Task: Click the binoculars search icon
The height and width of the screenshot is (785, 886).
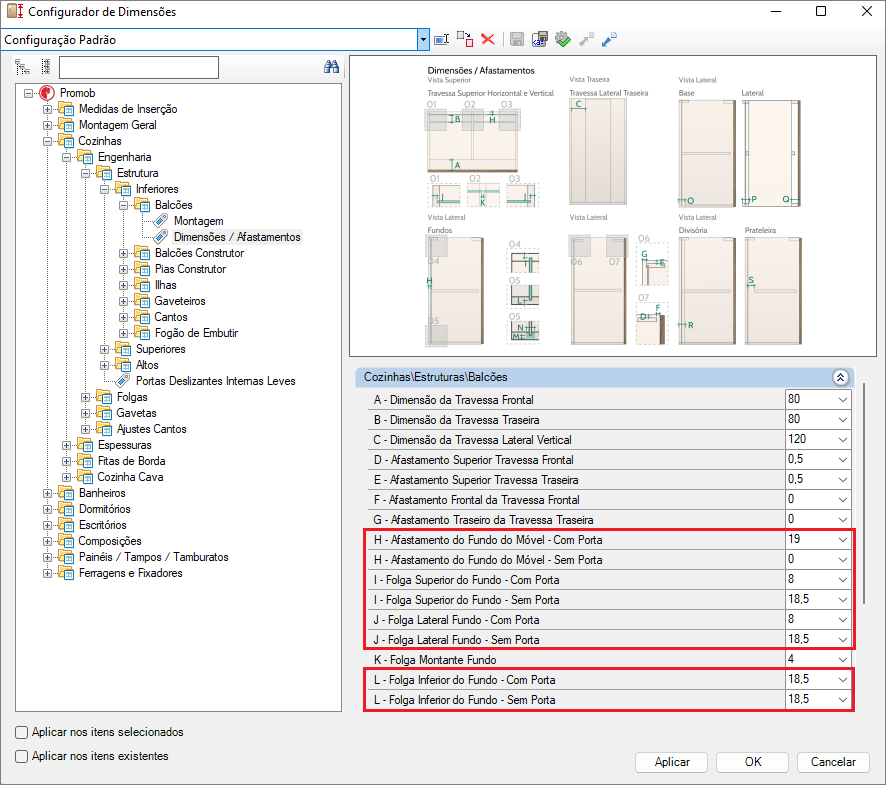Action: tap(332, 67)
